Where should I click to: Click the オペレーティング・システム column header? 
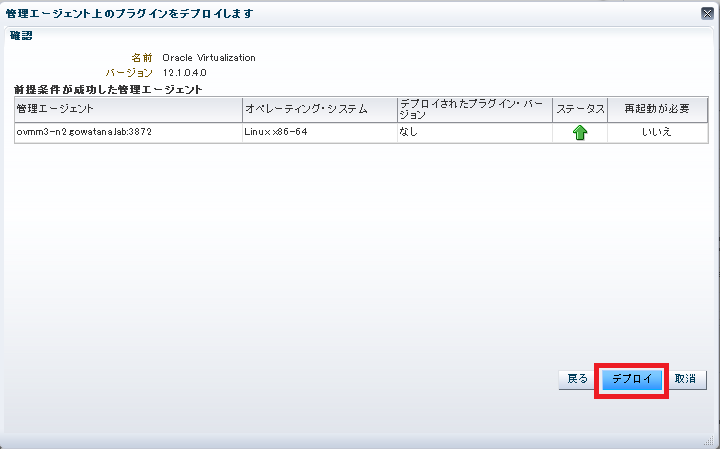320,109
